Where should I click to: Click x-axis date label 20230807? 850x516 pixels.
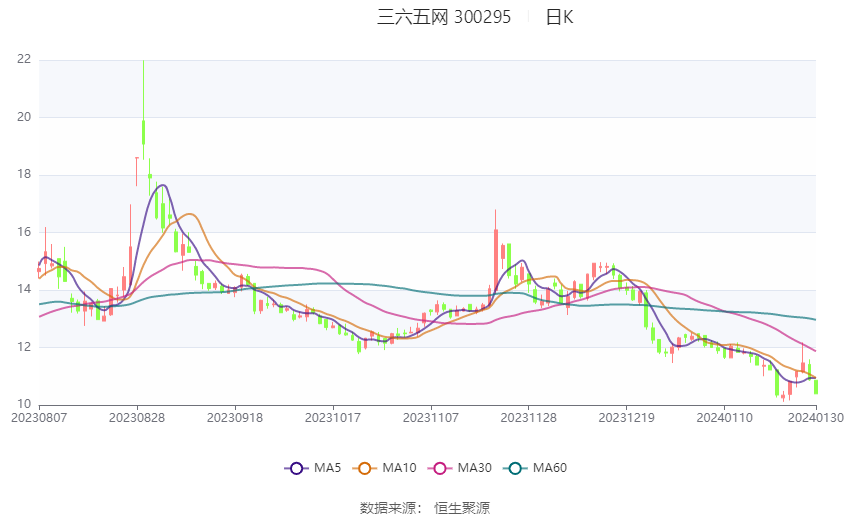[x=39, y=418]
